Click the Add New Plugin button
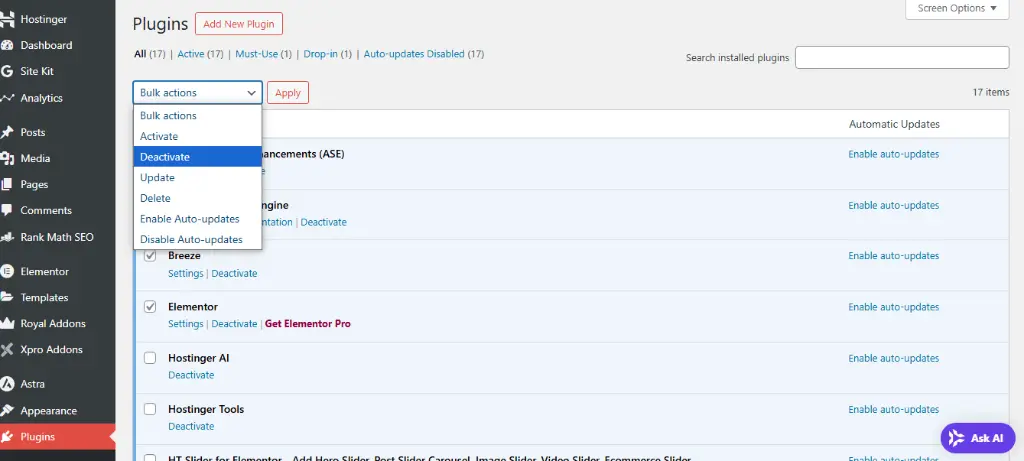The width and height of the screenshot is (1024, 461). coord(238,24)
